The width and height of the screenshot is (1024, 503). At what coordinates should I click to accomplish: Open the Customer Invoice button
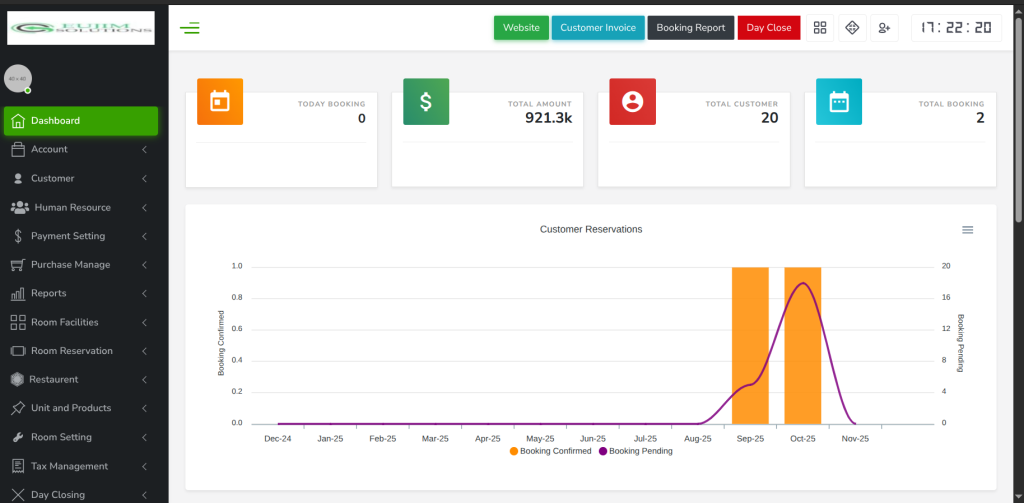pyautogui.click(x=597, y=28)
